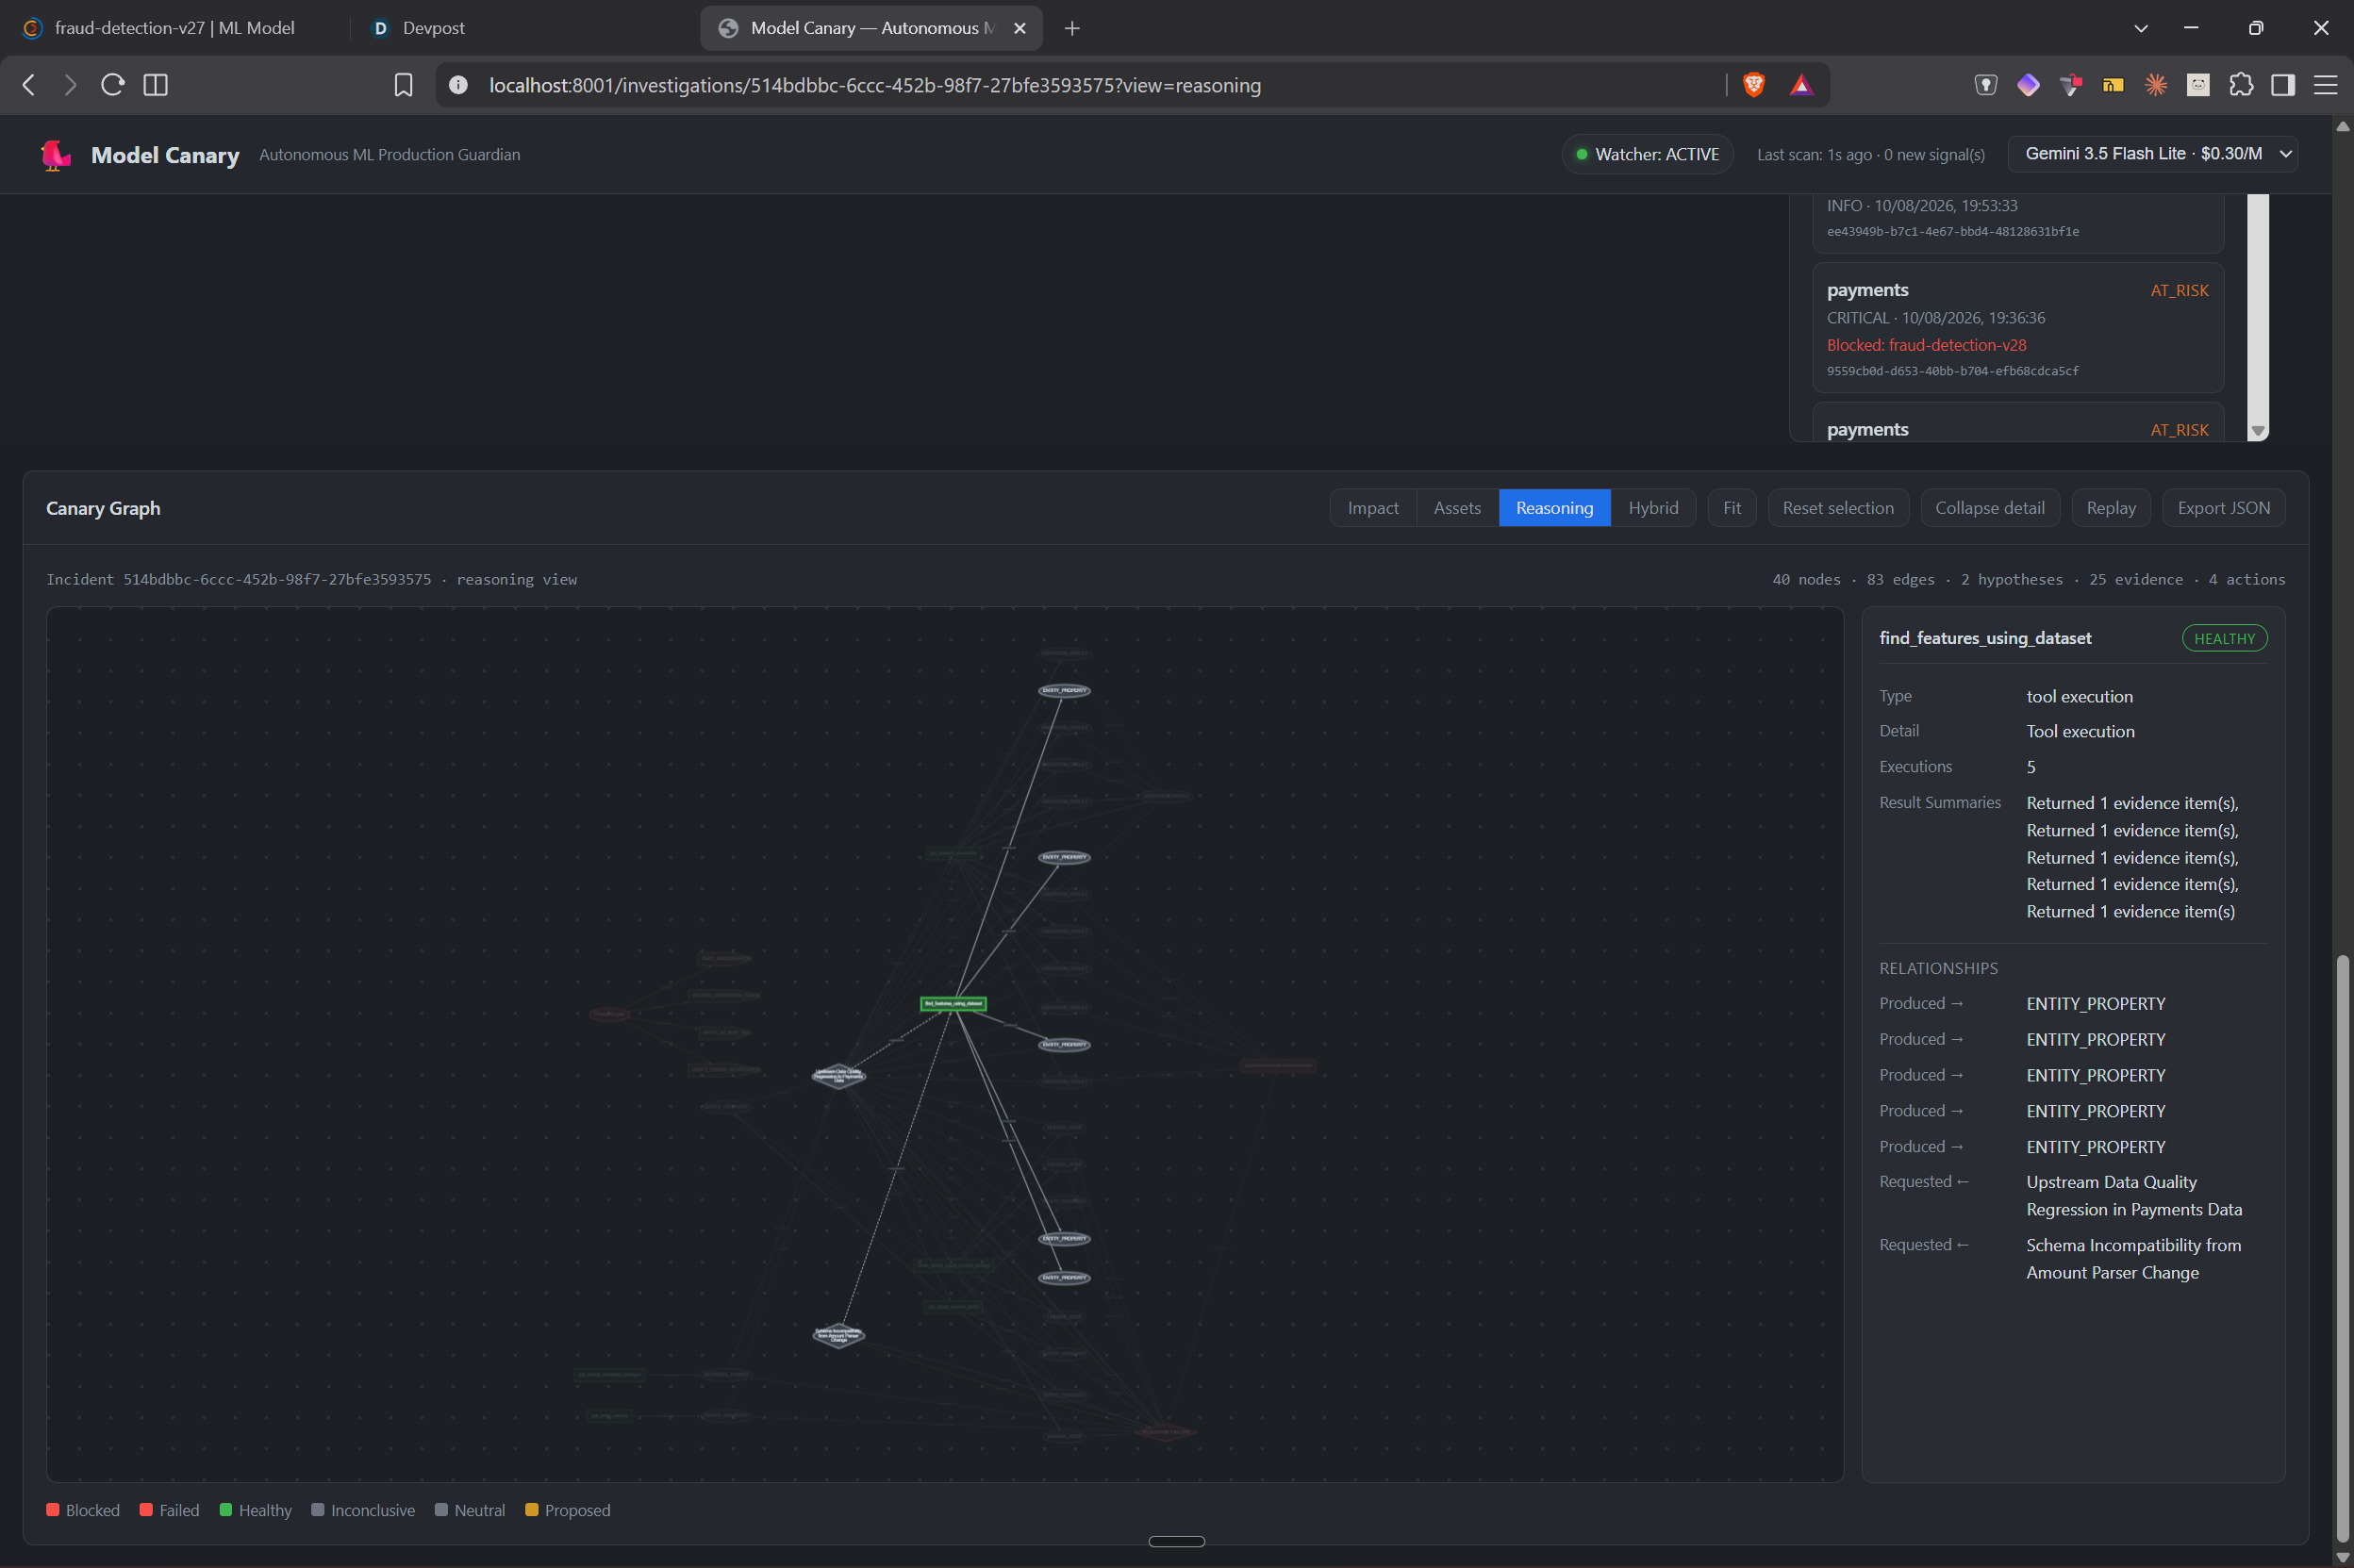Click the Export JSON button
Image resolution: width=2354 pixels, height=1568 pixels.
point(2223,508)
